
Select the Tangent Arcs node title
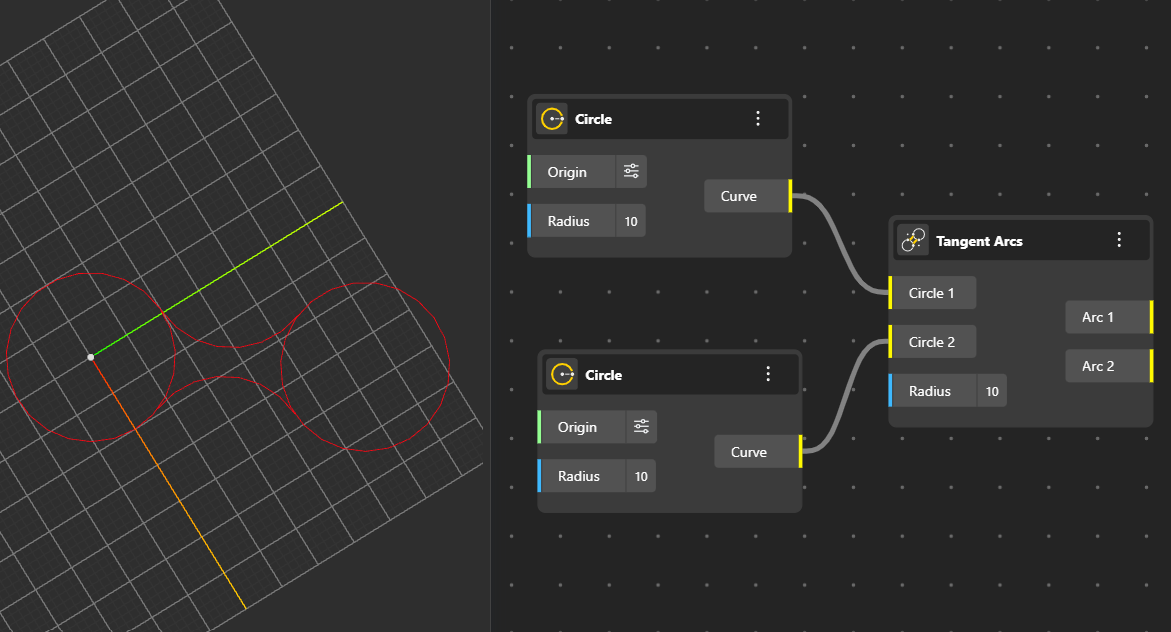(x=979, y=241)
